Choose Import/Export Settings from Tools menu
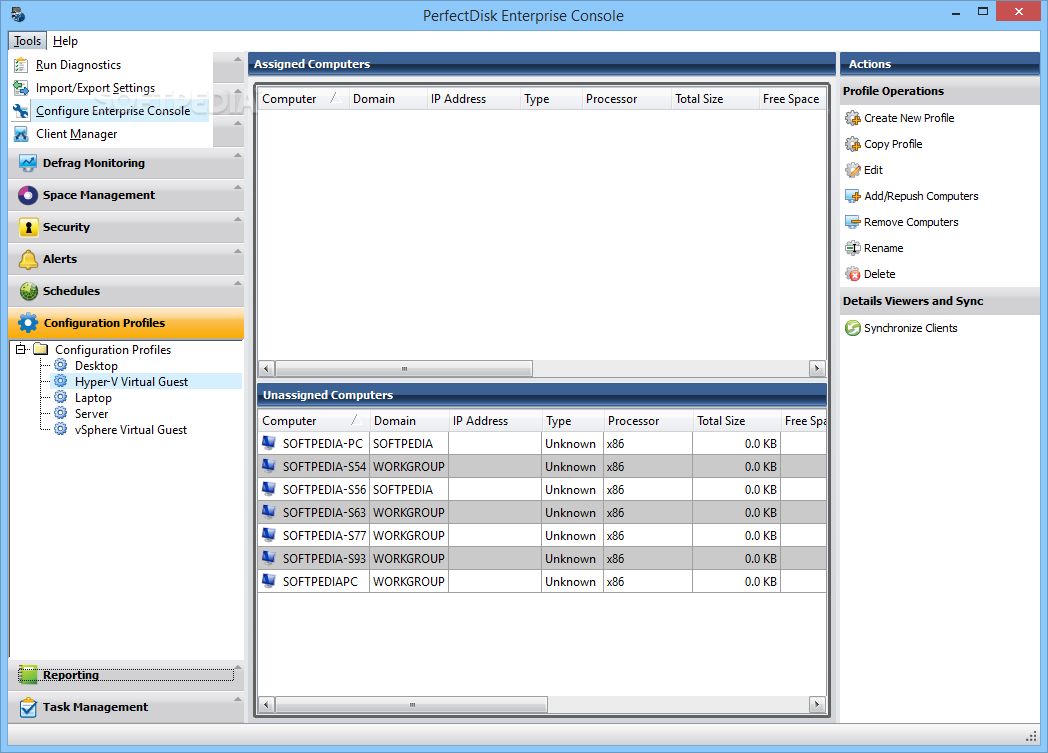Viewport: 1048px width, 753px height. pyautogui.click(x=110, y=88)
